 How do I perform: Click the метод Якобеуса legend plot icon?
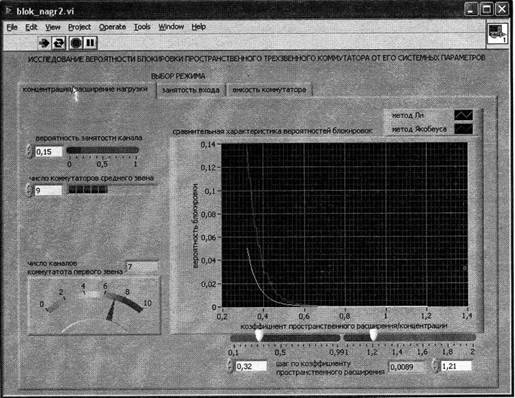[x=463, y=129]
